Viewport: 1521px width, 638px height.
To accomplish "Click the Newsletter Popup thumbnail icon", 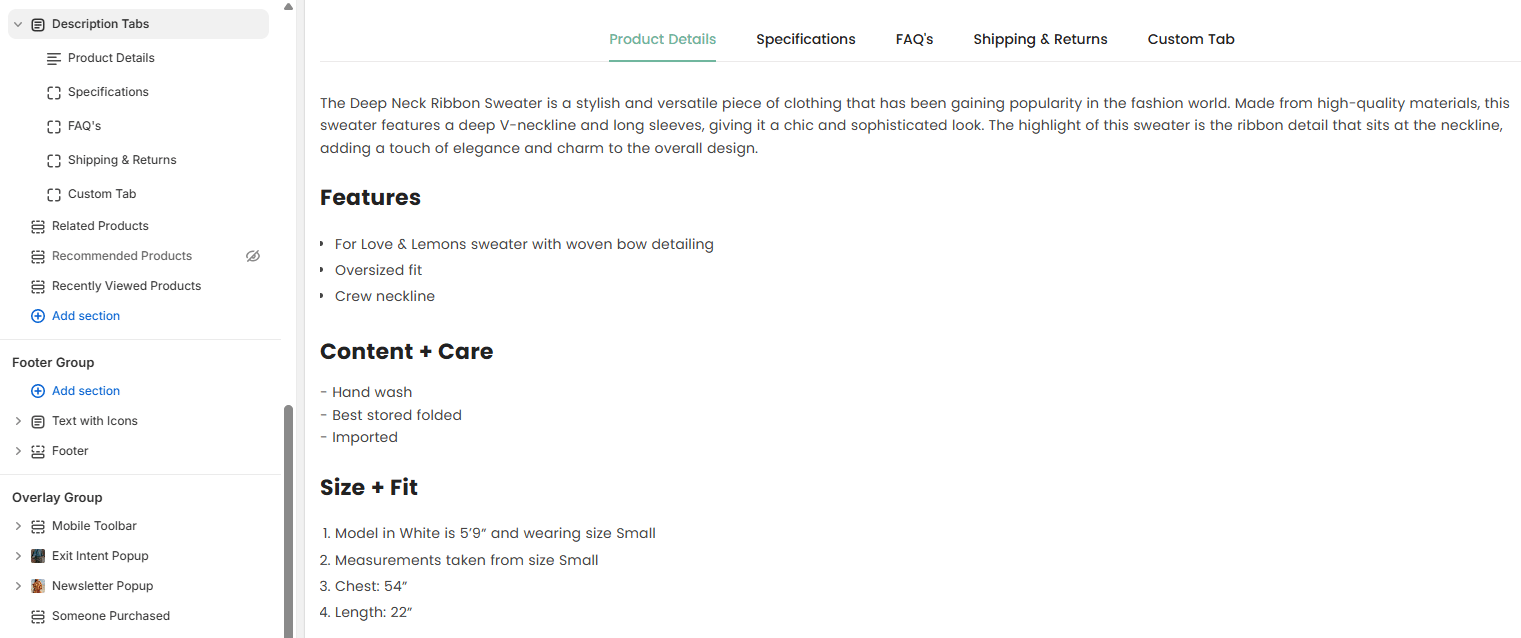I will [x=38, y=586].
